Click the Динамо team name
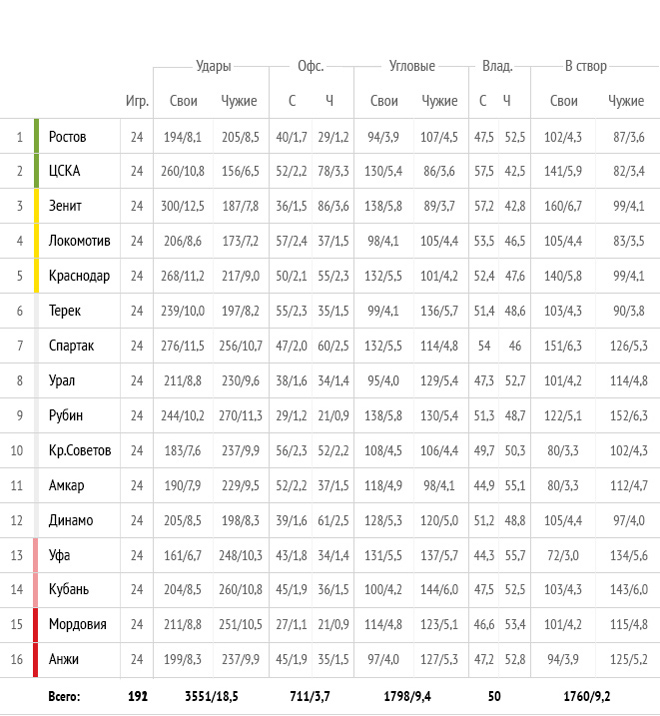This screenshot has width=660, height=716. point(71,520)
